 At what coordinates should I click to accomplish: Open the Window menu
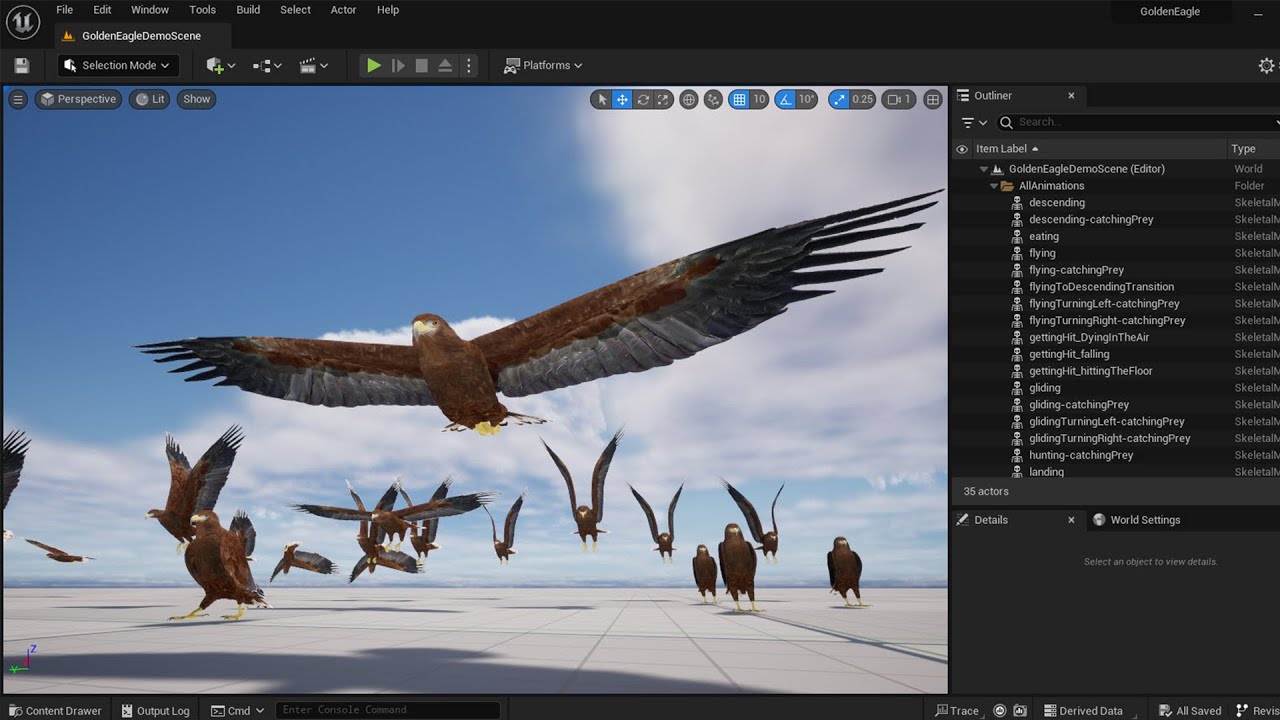(x=150, y=10)
